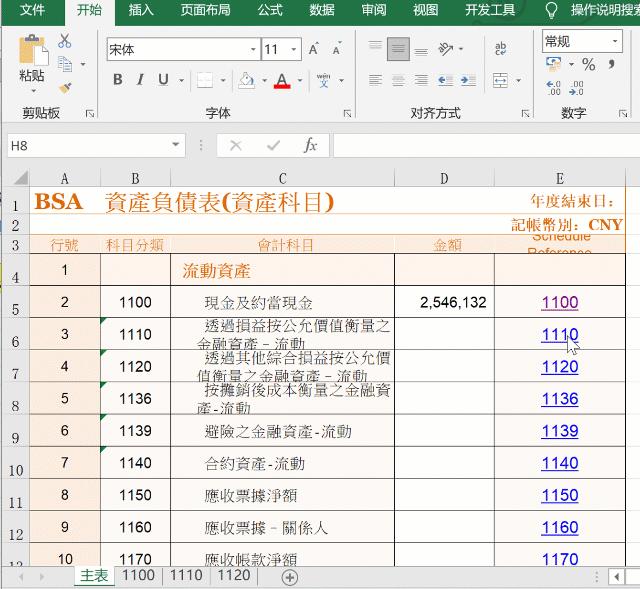
Task: Click the phonetic guide wén icon
Action: tap(323, 80)
